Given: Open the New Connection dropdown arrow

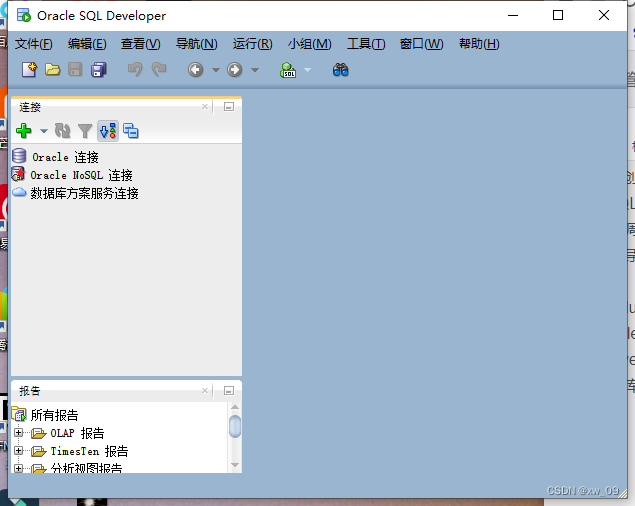Looking at the screenshot, I should (x=44, y=131).
